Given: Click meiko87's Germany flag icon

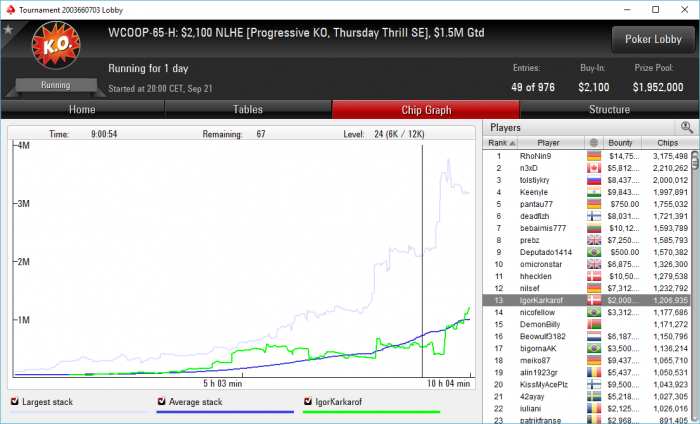Looking at the screenshot, I should [594, 361].
